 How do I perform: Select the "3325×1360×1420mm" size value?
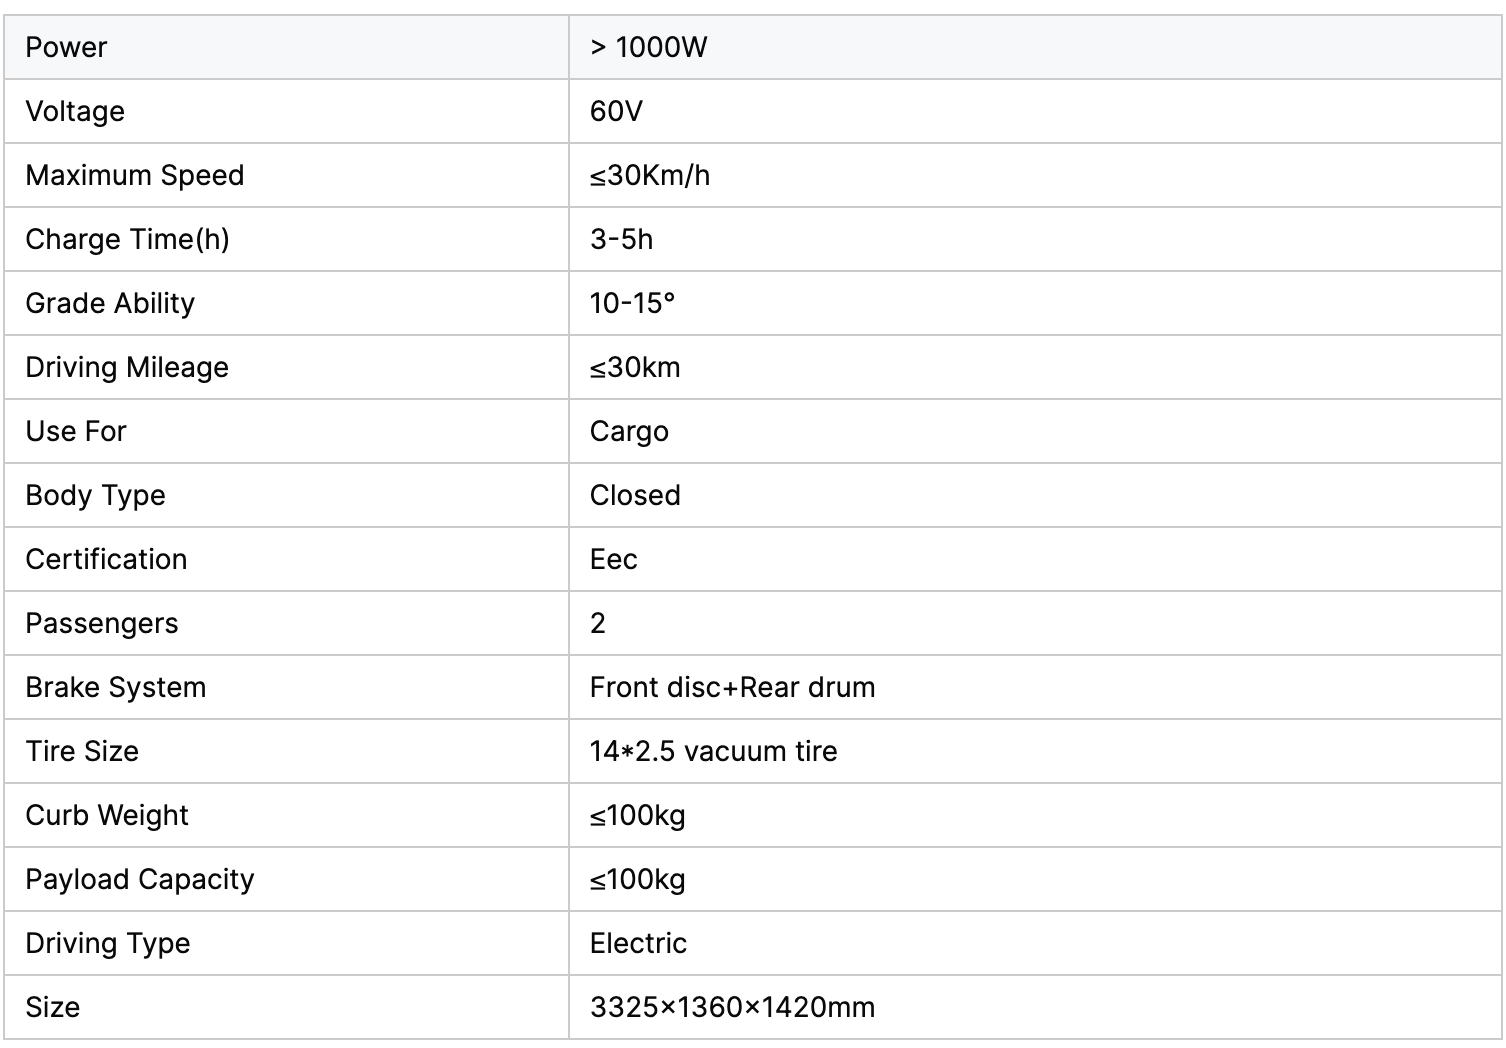tap(732, 1007)
